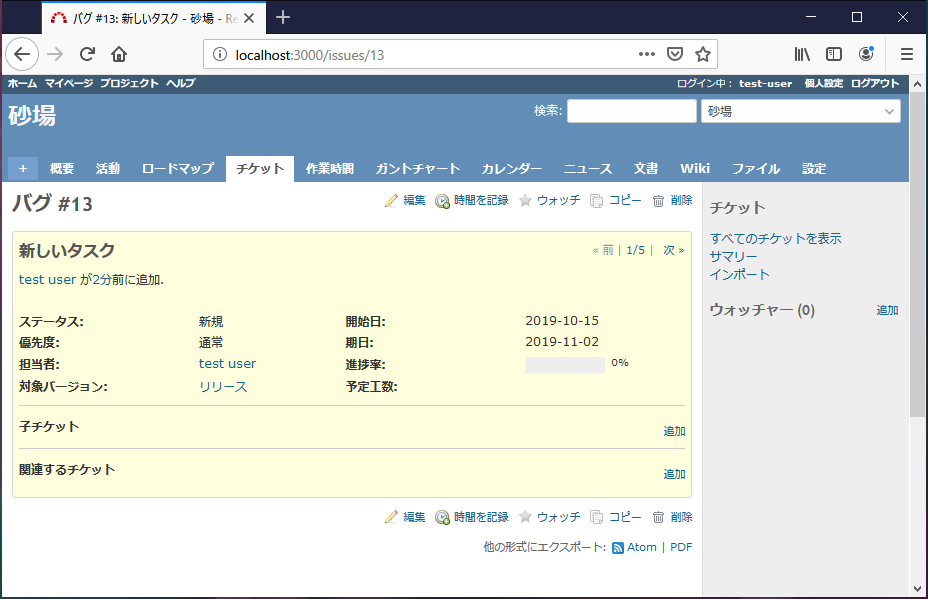Click the browser forward arrow

(x=55, y=54)
